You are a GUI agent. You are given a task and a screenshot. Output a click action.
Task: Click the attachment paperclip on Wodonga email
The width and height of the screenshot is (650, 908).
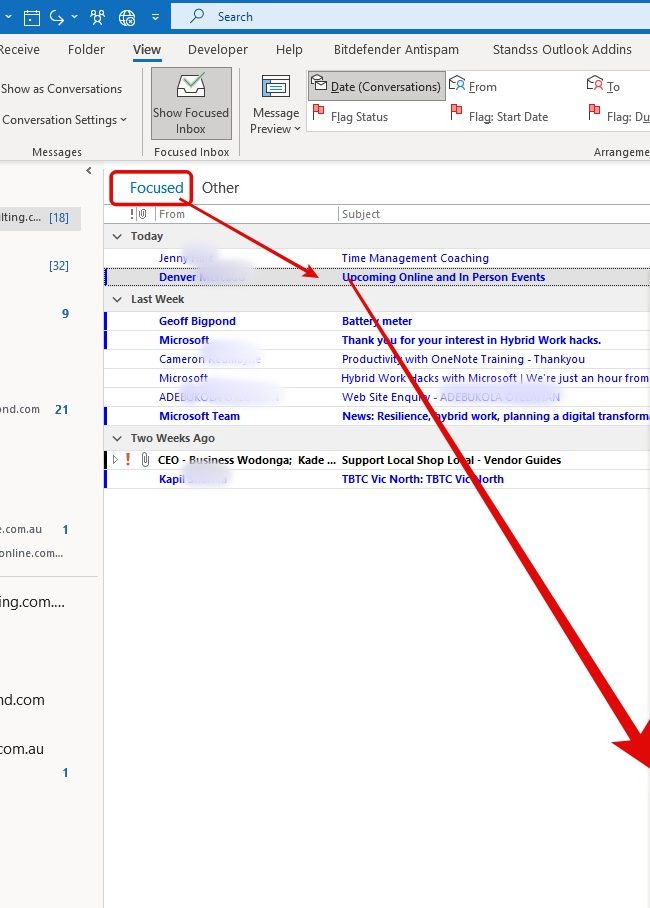145,460
